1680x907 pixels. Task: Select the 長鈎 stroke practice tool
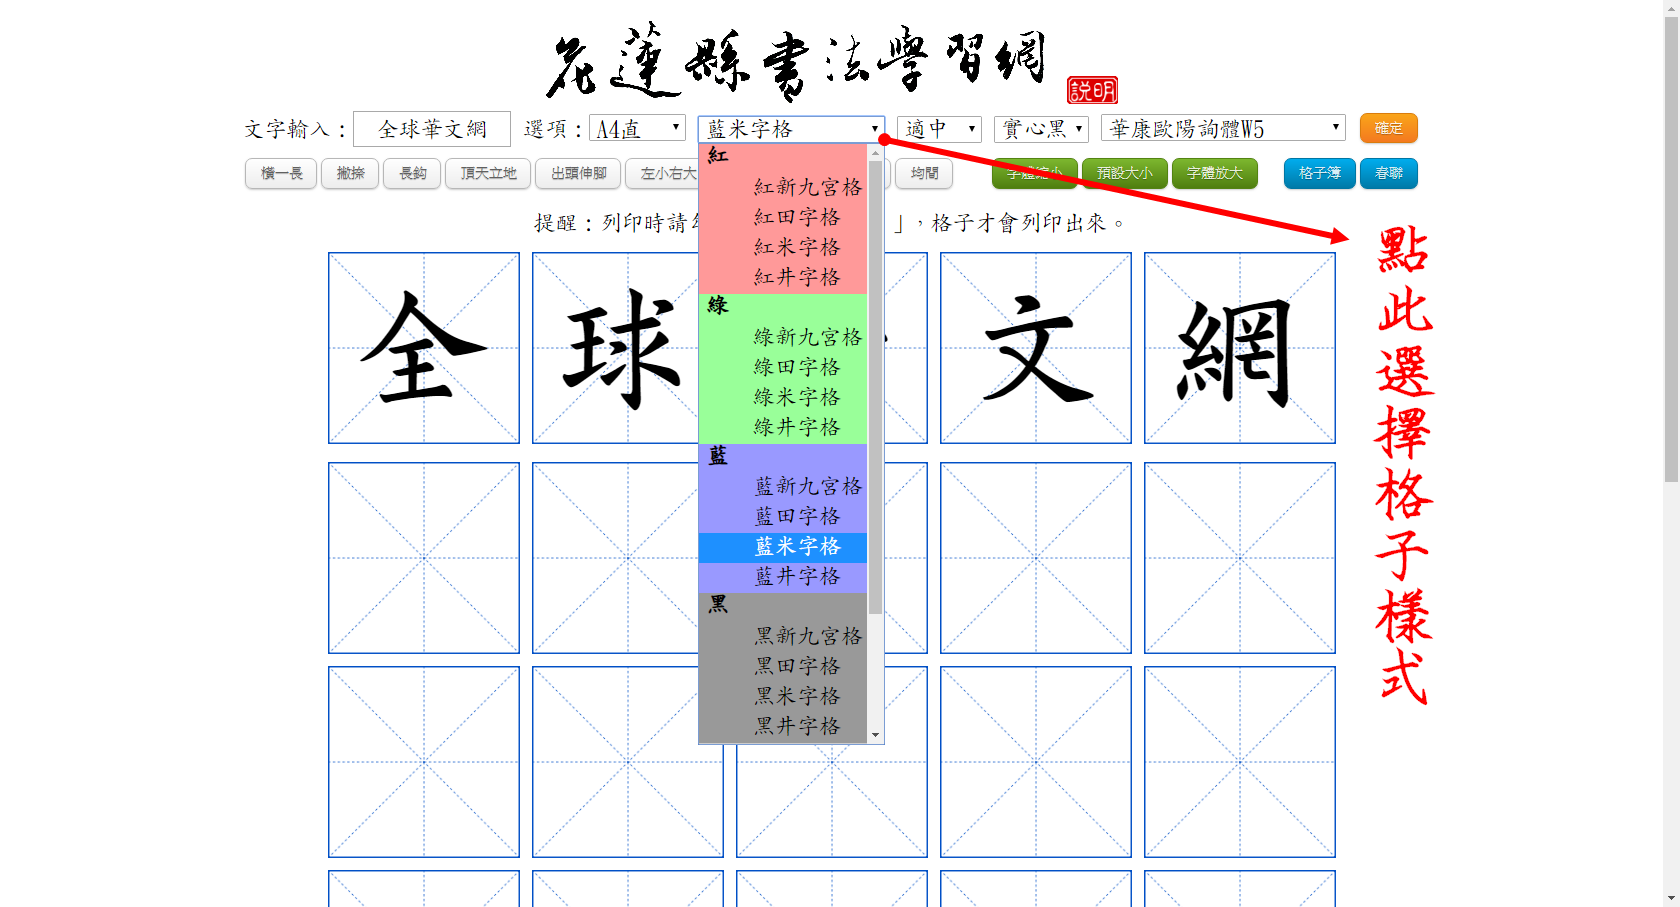[x=411, y=173]
